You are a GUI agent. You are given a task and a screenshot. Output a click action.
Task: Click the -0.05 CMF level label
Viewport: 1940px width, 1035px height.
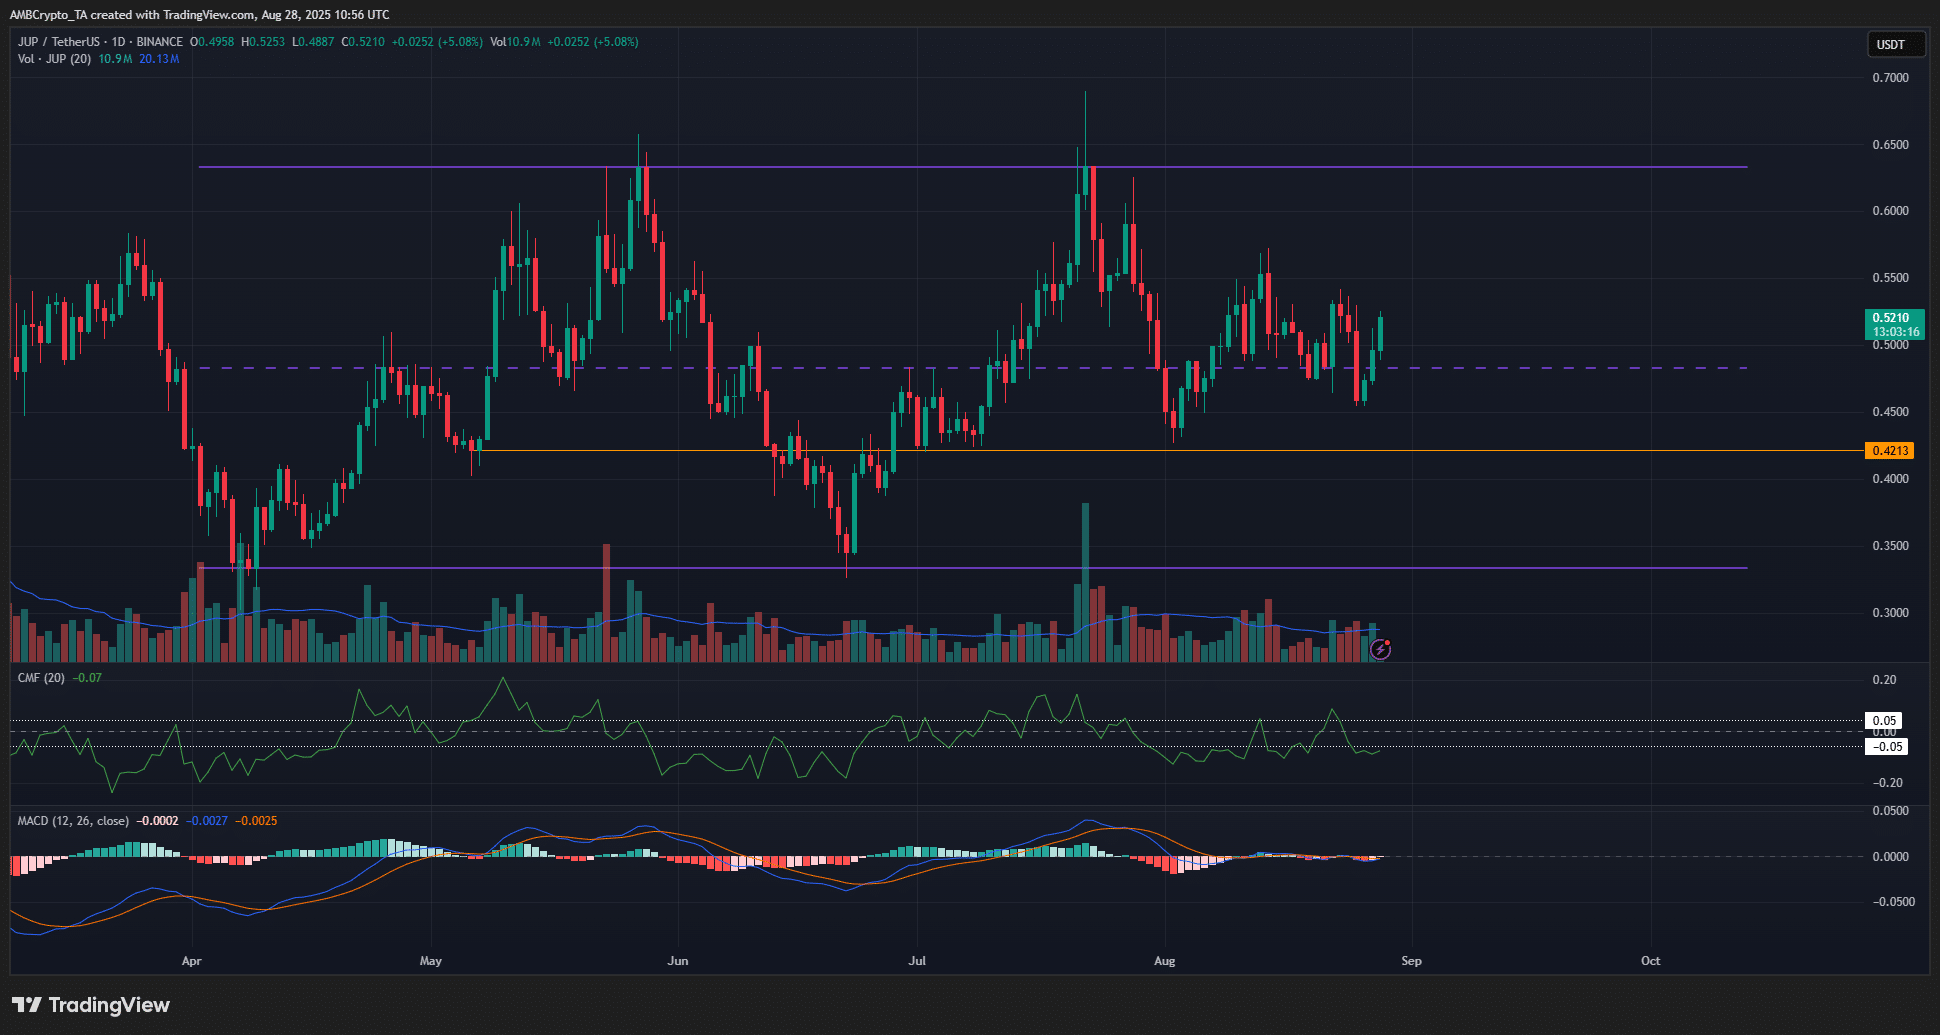pyautogui.click(x=1886, y=747)
